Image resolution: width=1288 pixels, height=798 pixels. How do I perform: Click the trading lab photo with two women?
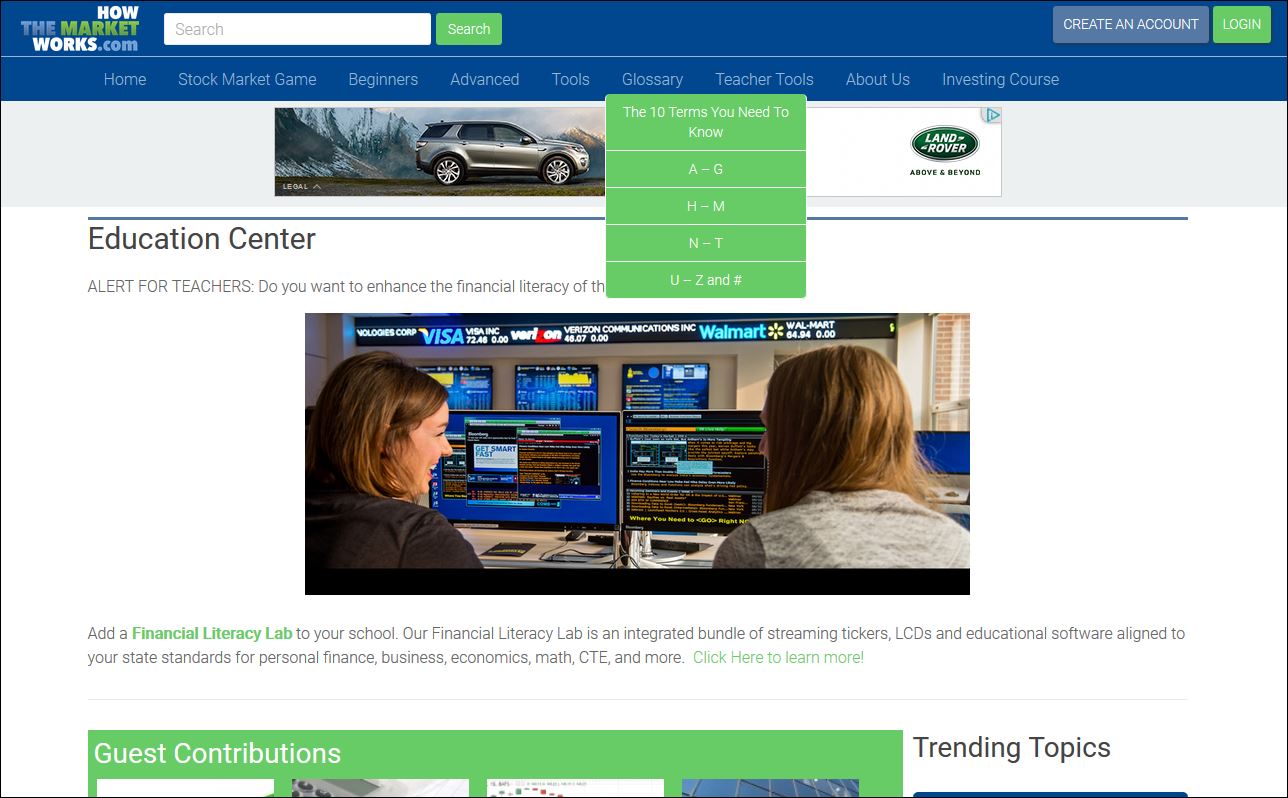[x=637, y=454]
